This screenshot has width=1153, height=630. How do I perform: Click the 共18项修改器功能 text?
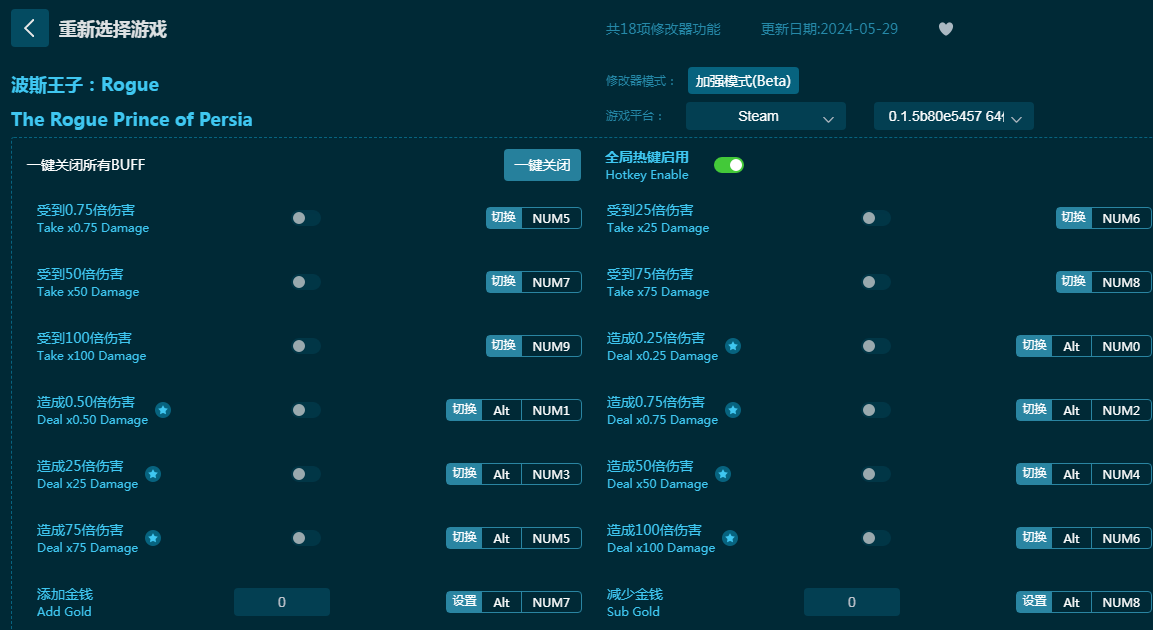pyautogui.click(x=663, y=29)
